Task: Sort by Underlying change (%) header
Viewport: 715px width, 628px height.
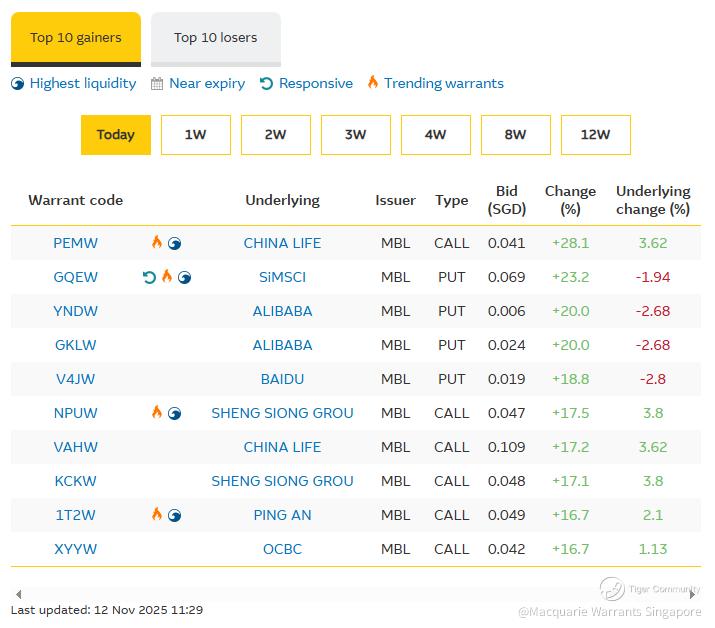Action: 653,200
